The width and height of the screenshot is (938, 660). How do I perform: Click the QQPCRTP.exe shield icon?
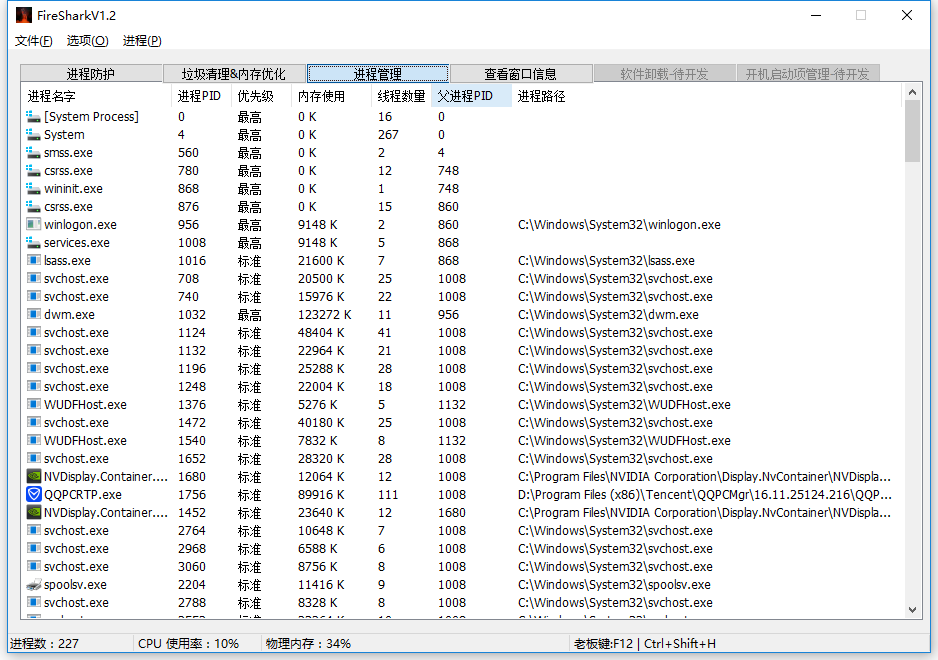coord(34,494)
